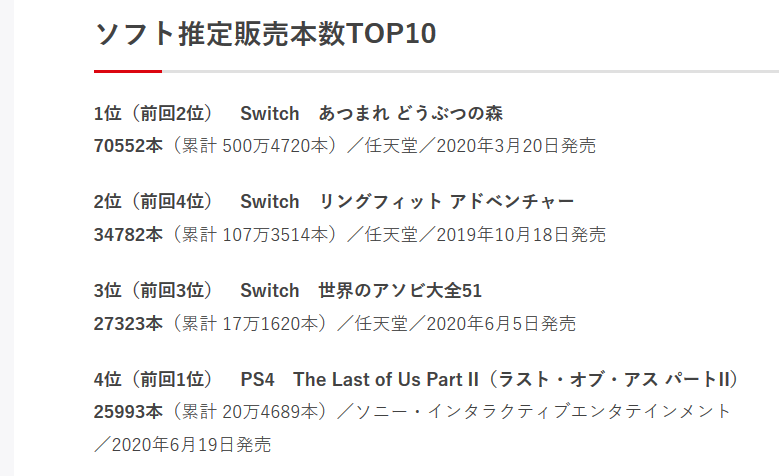Click the ソフト推定販売本数TOP10 heading
Screen dimensions: 779x476
click(x=265, y=34)
